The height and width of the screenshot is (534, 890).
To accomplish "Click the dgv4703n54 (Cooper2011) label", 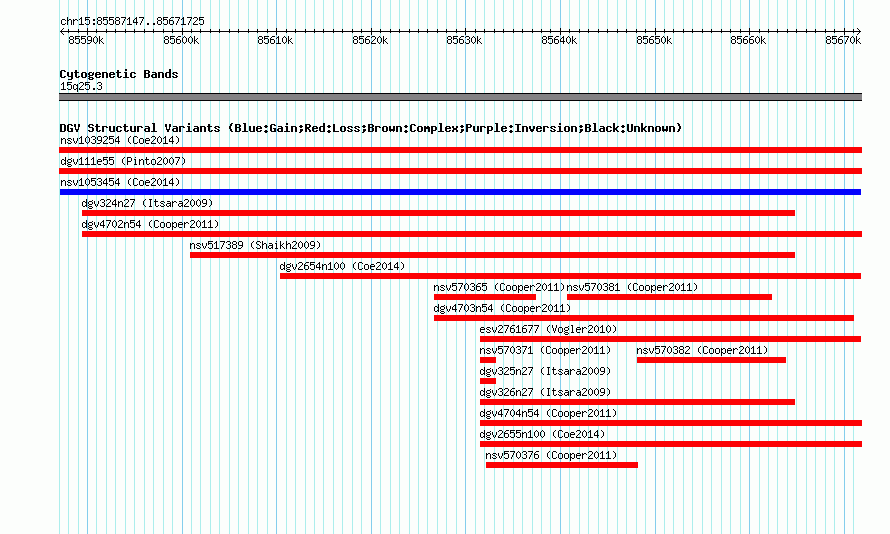I will tap(502, 308).
